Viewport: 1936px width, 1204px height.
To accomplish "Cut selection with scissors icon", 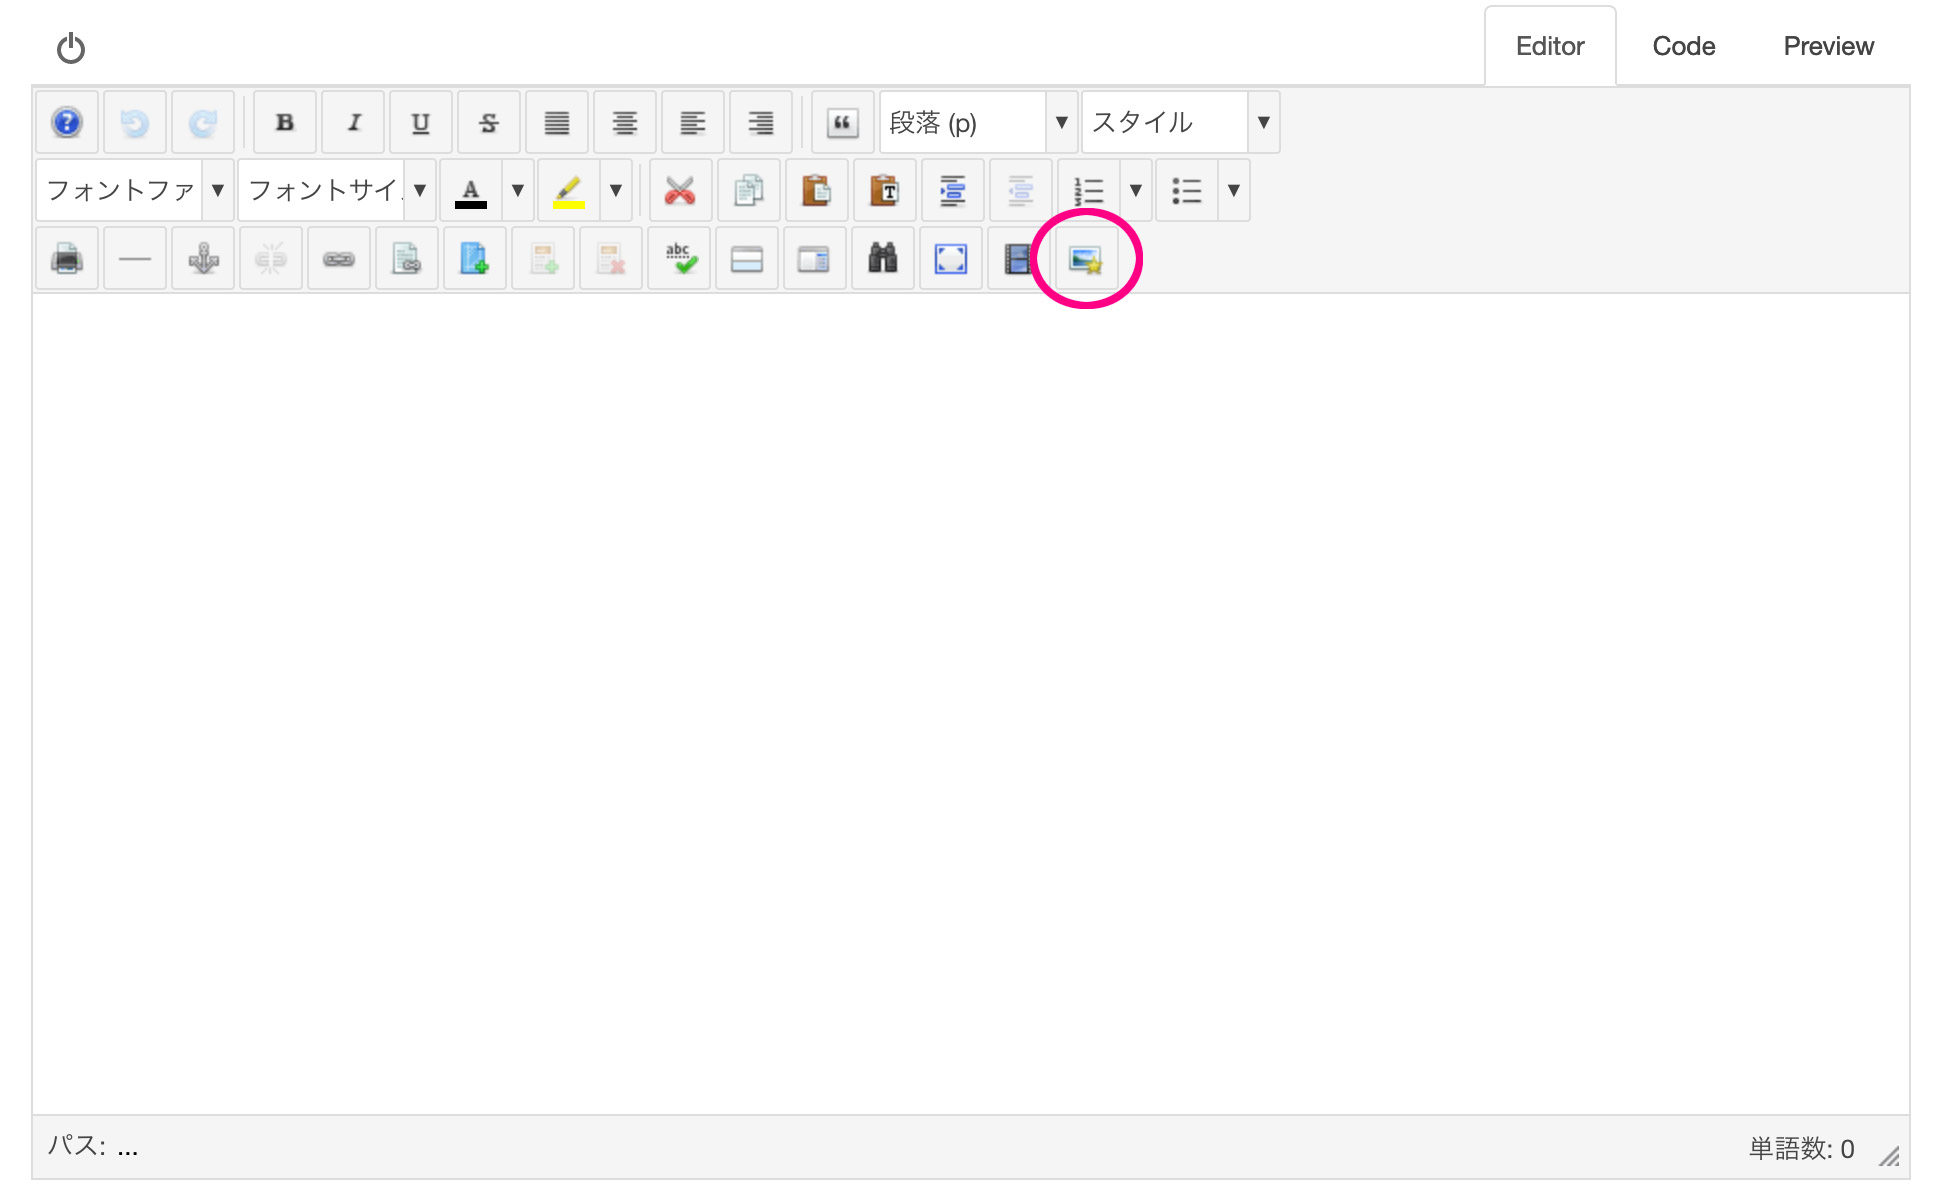I will tap(680, 191).
